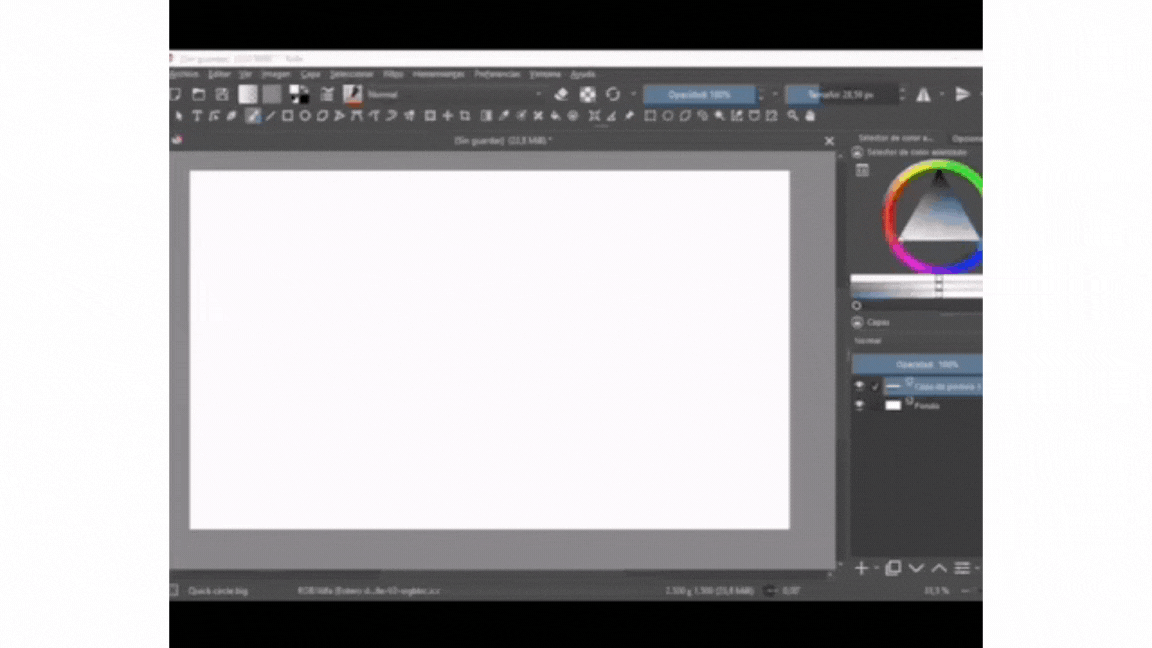The image size is (1152, 648).
Task: Switch to the Opciones docker tab
Action: [968, 137]
